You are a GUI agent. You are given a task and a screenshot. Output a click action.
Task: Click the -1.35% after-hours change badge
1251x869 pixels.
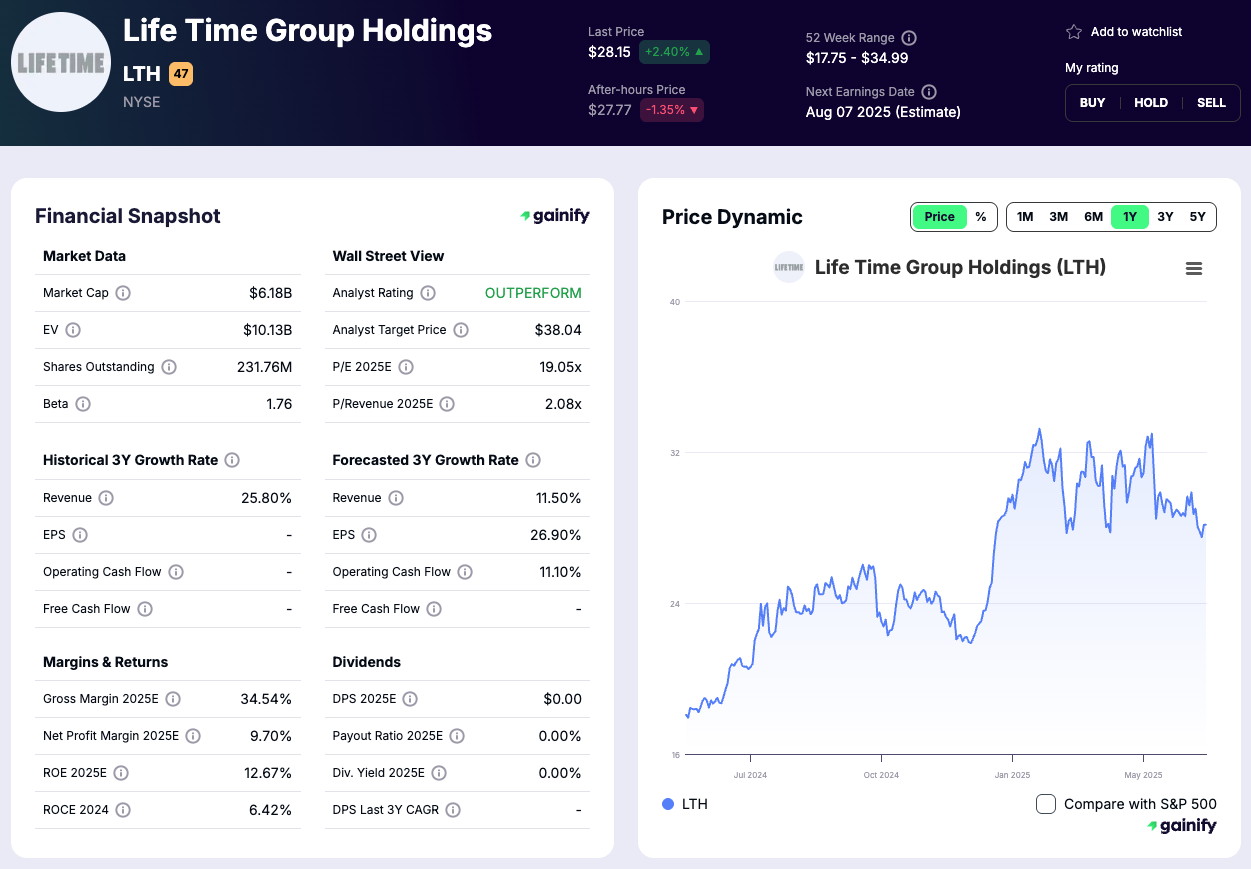[x=671, y=110]
